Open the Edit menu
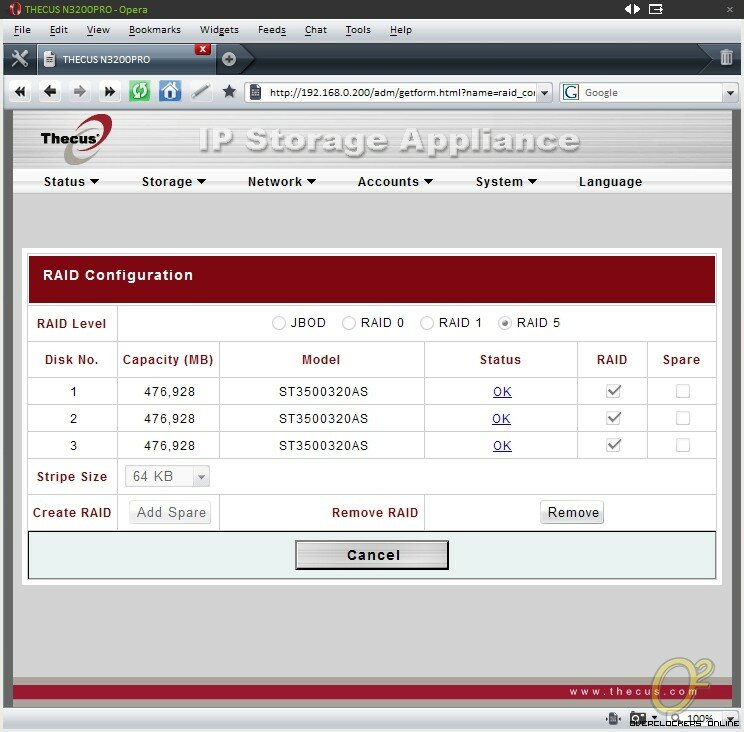744x732 pixels. [59, 30]
